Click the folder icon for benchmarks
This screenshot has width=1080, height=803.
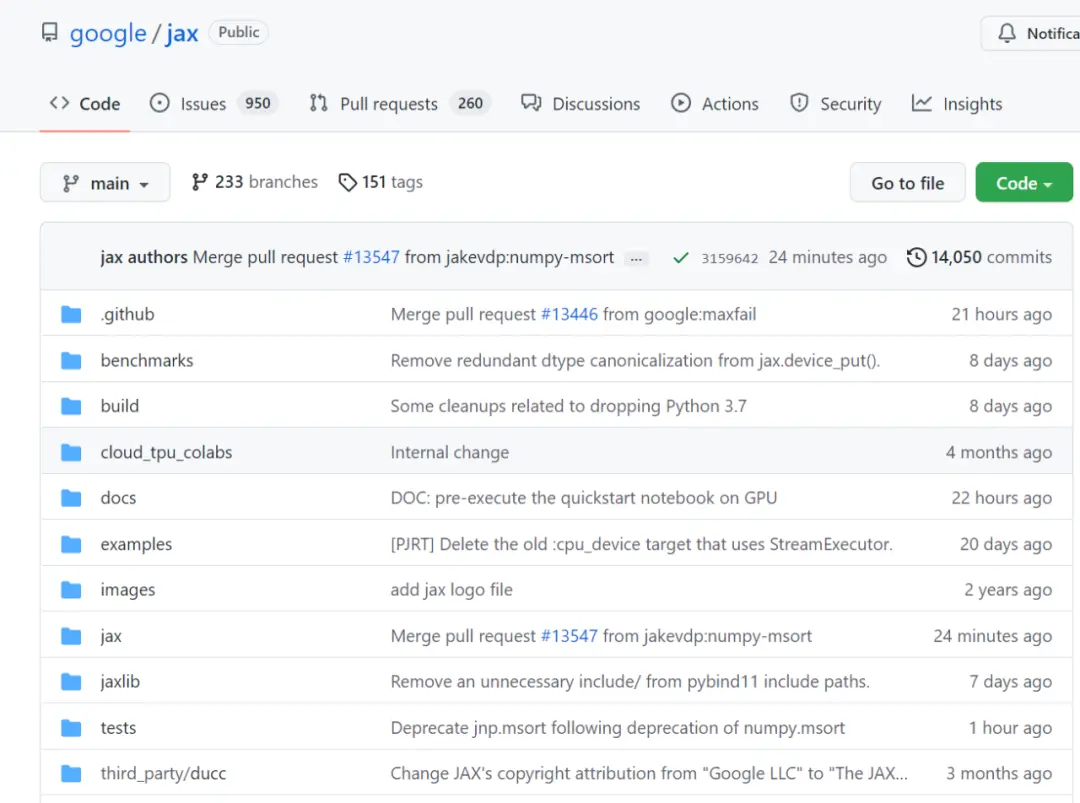tap(71, 360)
